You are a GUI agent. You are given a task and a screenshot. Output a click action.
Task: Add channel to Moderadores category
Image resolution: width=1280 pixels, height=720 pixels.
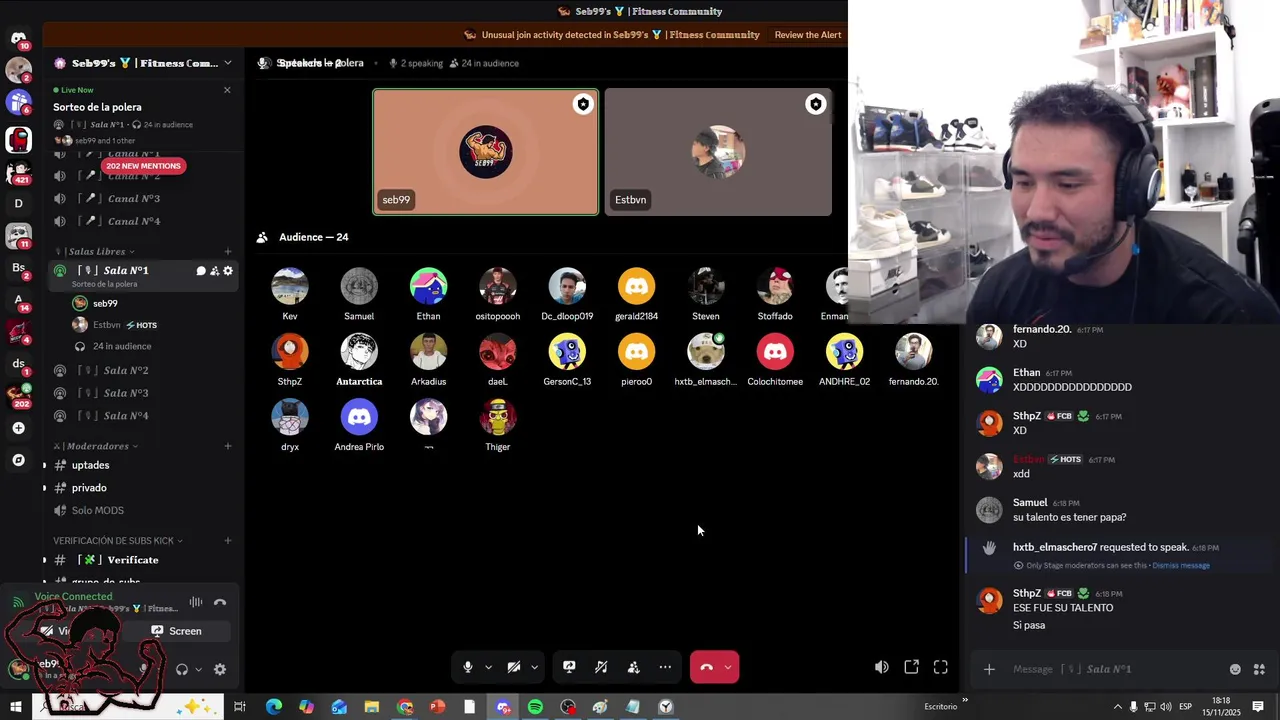pos(228,446)
